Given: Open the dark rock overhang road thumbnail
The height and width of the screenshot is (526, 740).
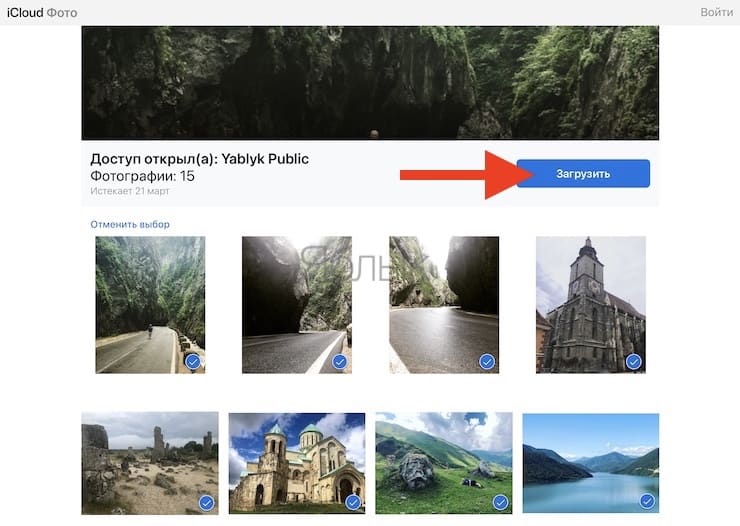Looking at the screenshot, I should [x=297, y=305].
